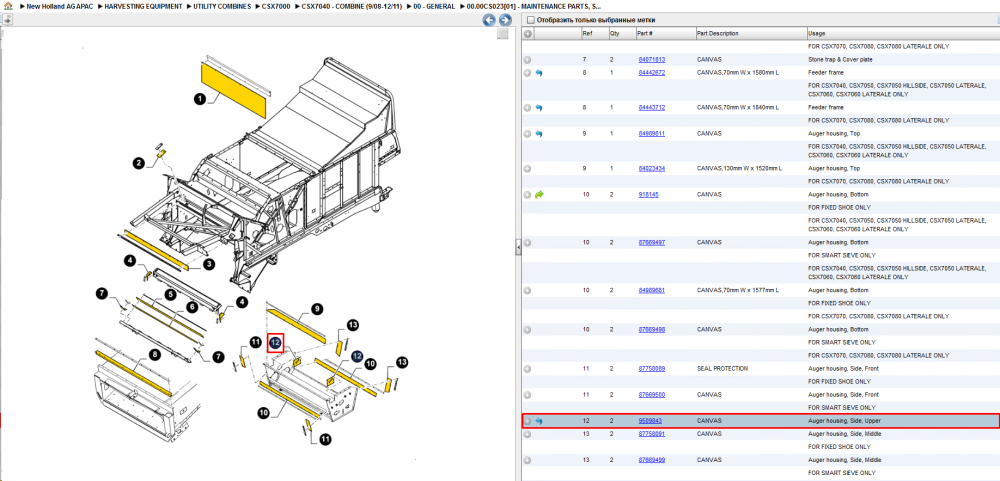The height and width of the screenshot is (481, 1000).
Task: Open part number link 84442672
Action: [652, 73]
